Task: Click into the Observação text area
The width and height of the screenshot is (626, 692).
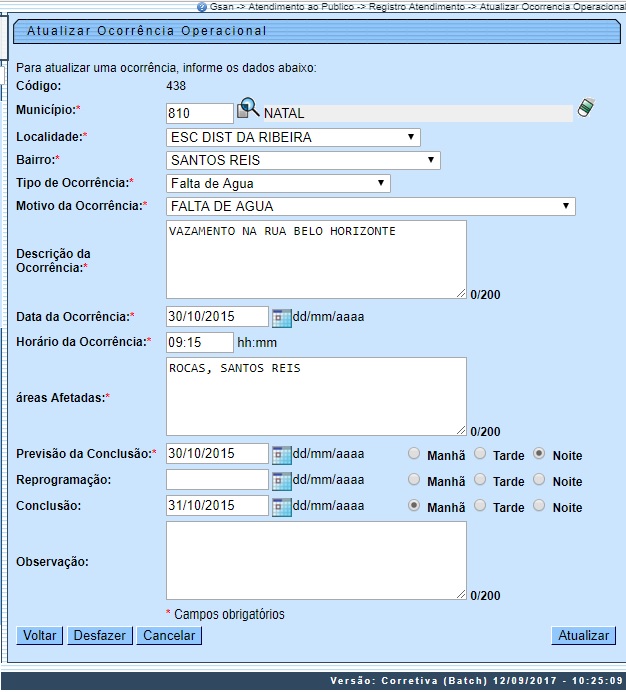Action: click(x=316, y=560)
